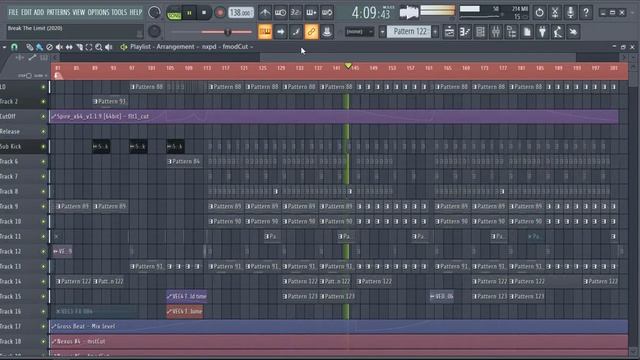Click the Pattern 122 name field
Viewport: 640px width, 360px height.
[x=409, y=32]
